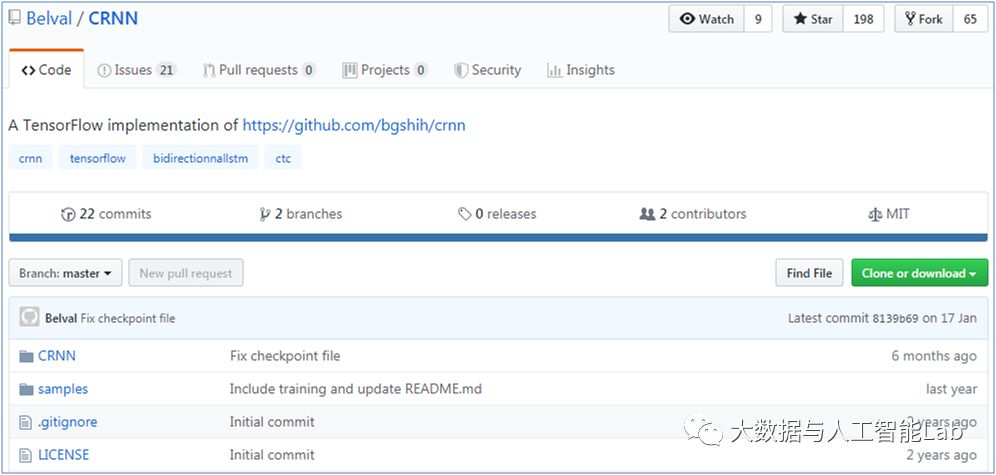Viewport: 996px width, 475px height.
Task: Click the Insights bar graph icon
Action: coord(555,70)
